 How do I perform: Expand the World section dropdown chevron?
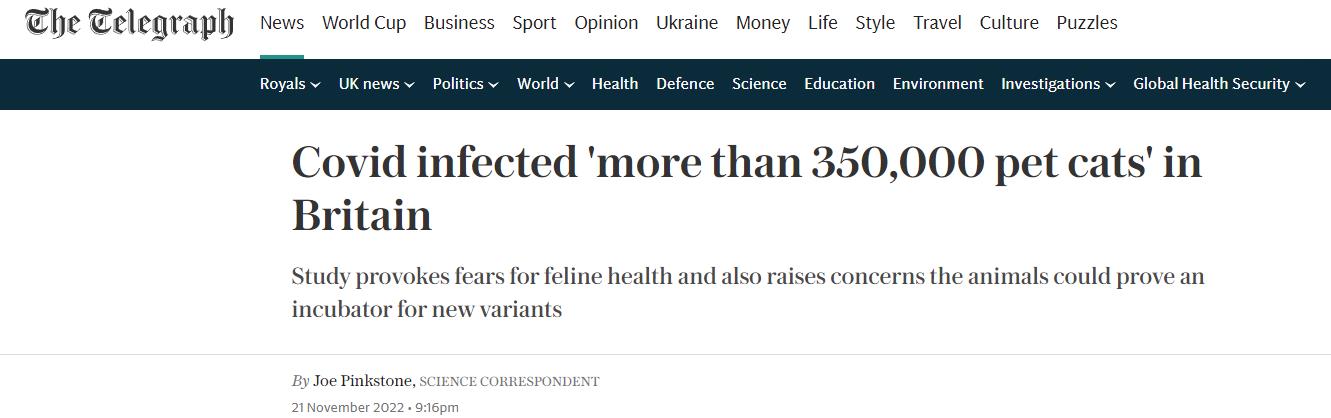click(x=569, y=85)
